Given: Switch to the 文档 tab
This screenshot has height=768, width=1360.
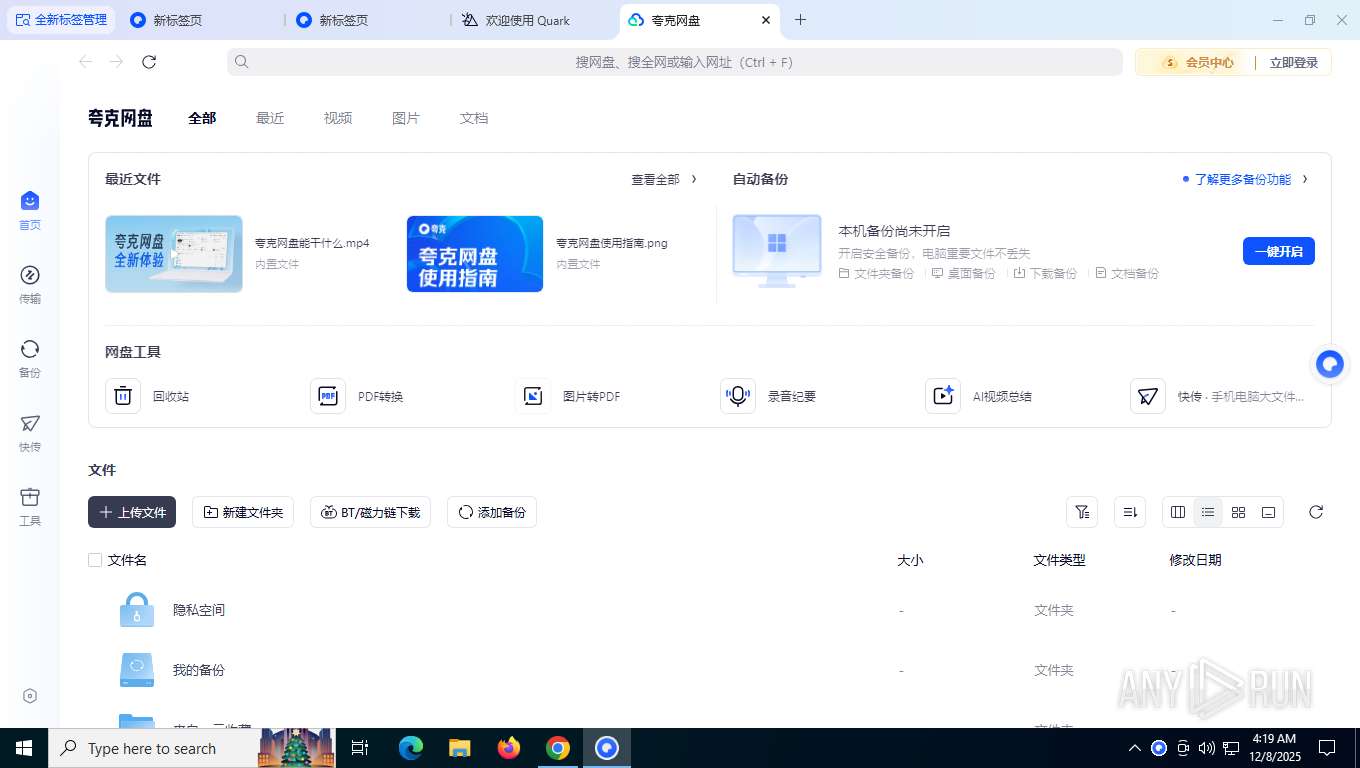Looking at the screenshot, I should point(474,118).
